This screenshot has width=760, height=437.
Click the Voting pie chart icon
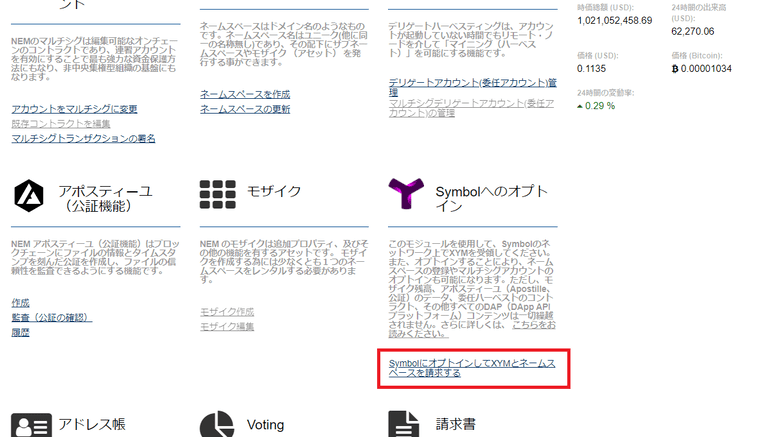click(217, 424)
